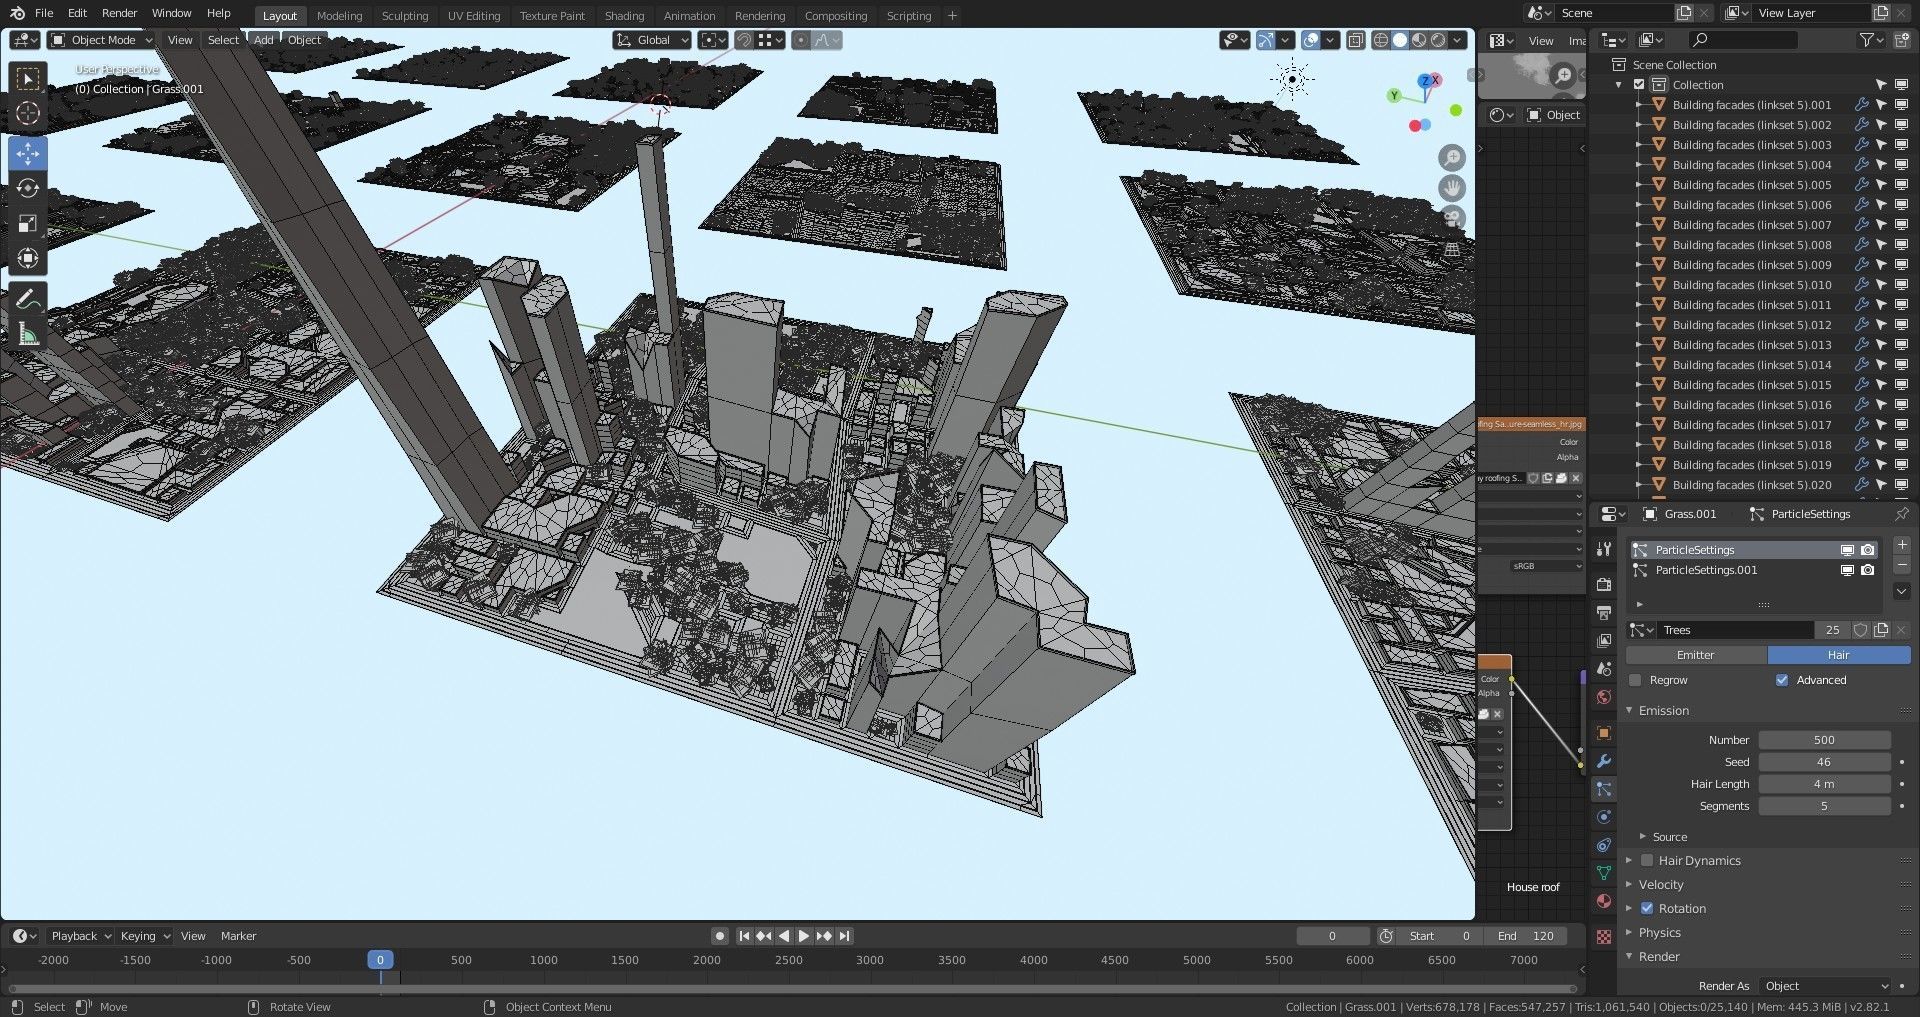Enable the Regrow checkbox
The image size is (1920, 1017).
(x=1636, y=680)
